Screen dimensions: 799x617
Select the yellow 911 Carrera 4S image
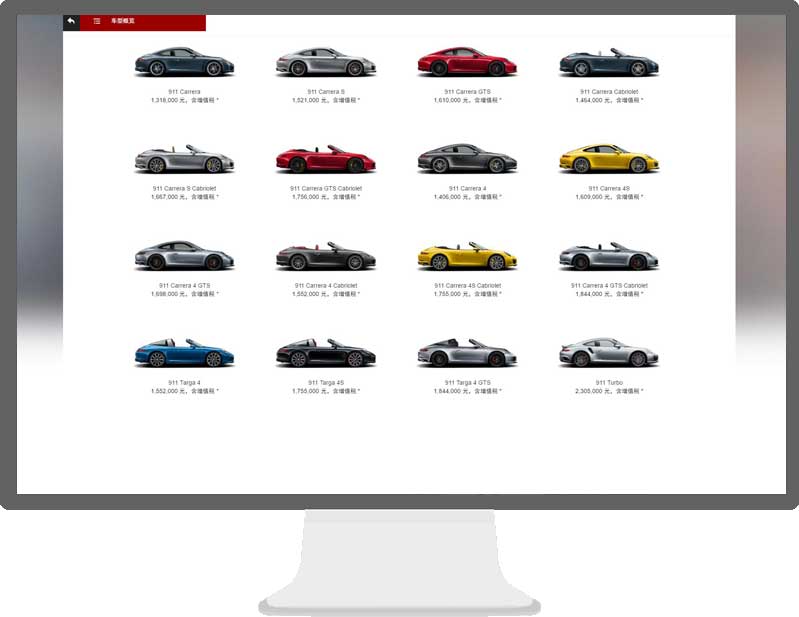pyautogui.click(x=609, y=159)
